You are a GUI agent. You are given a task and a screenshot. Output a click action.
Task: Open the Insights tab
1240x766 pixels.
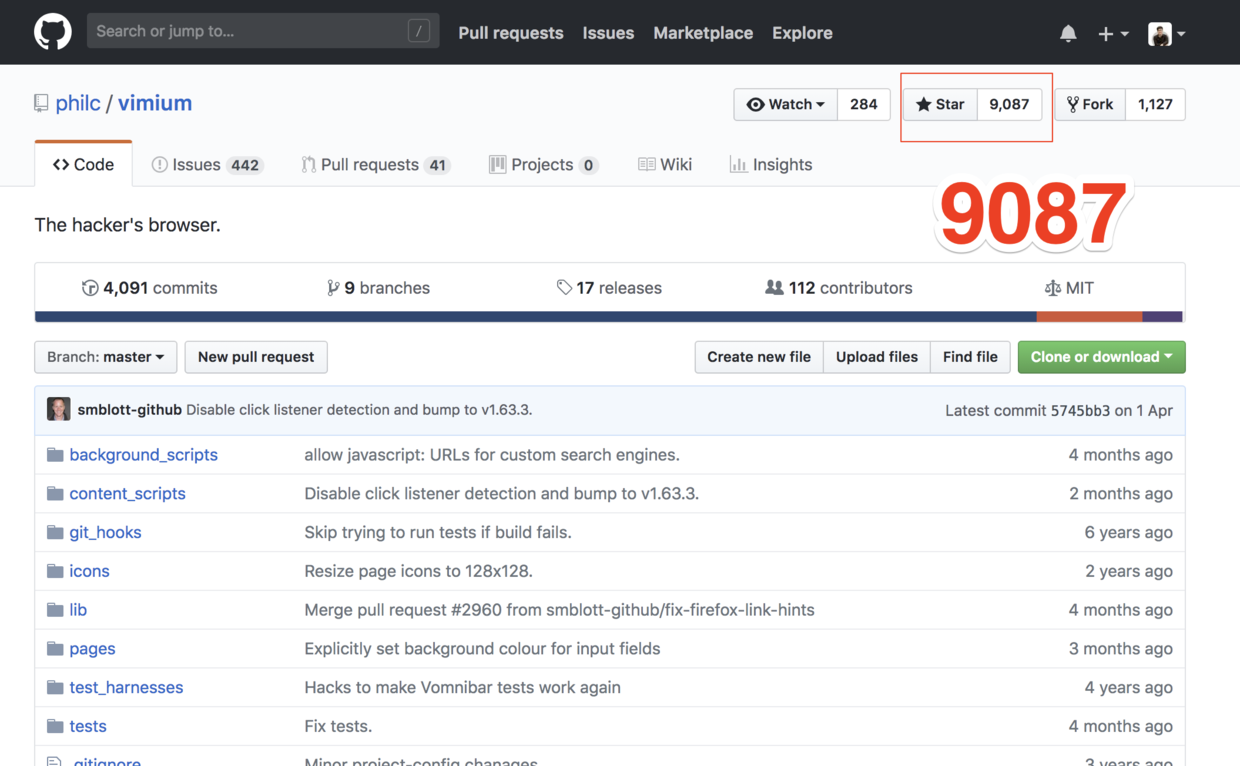(771, 165)
